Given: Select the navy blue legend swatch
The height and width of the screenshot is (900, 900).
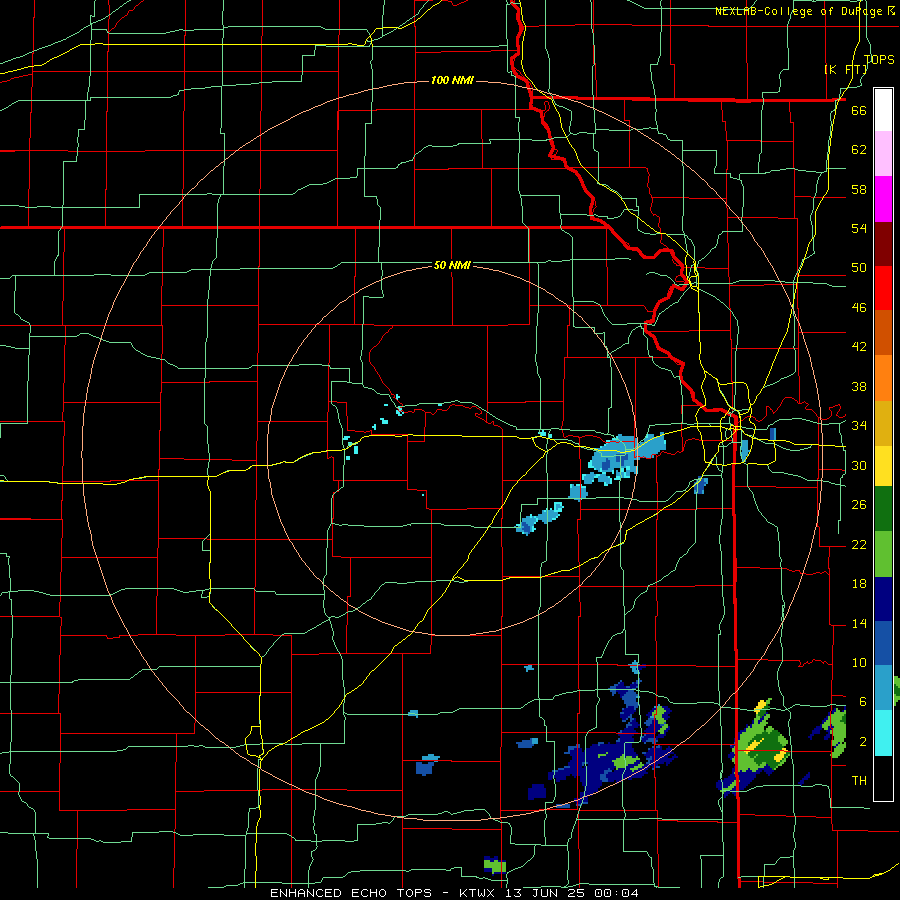Looking at the screenshot, I should pyautogui.click(x=883, y=599).
